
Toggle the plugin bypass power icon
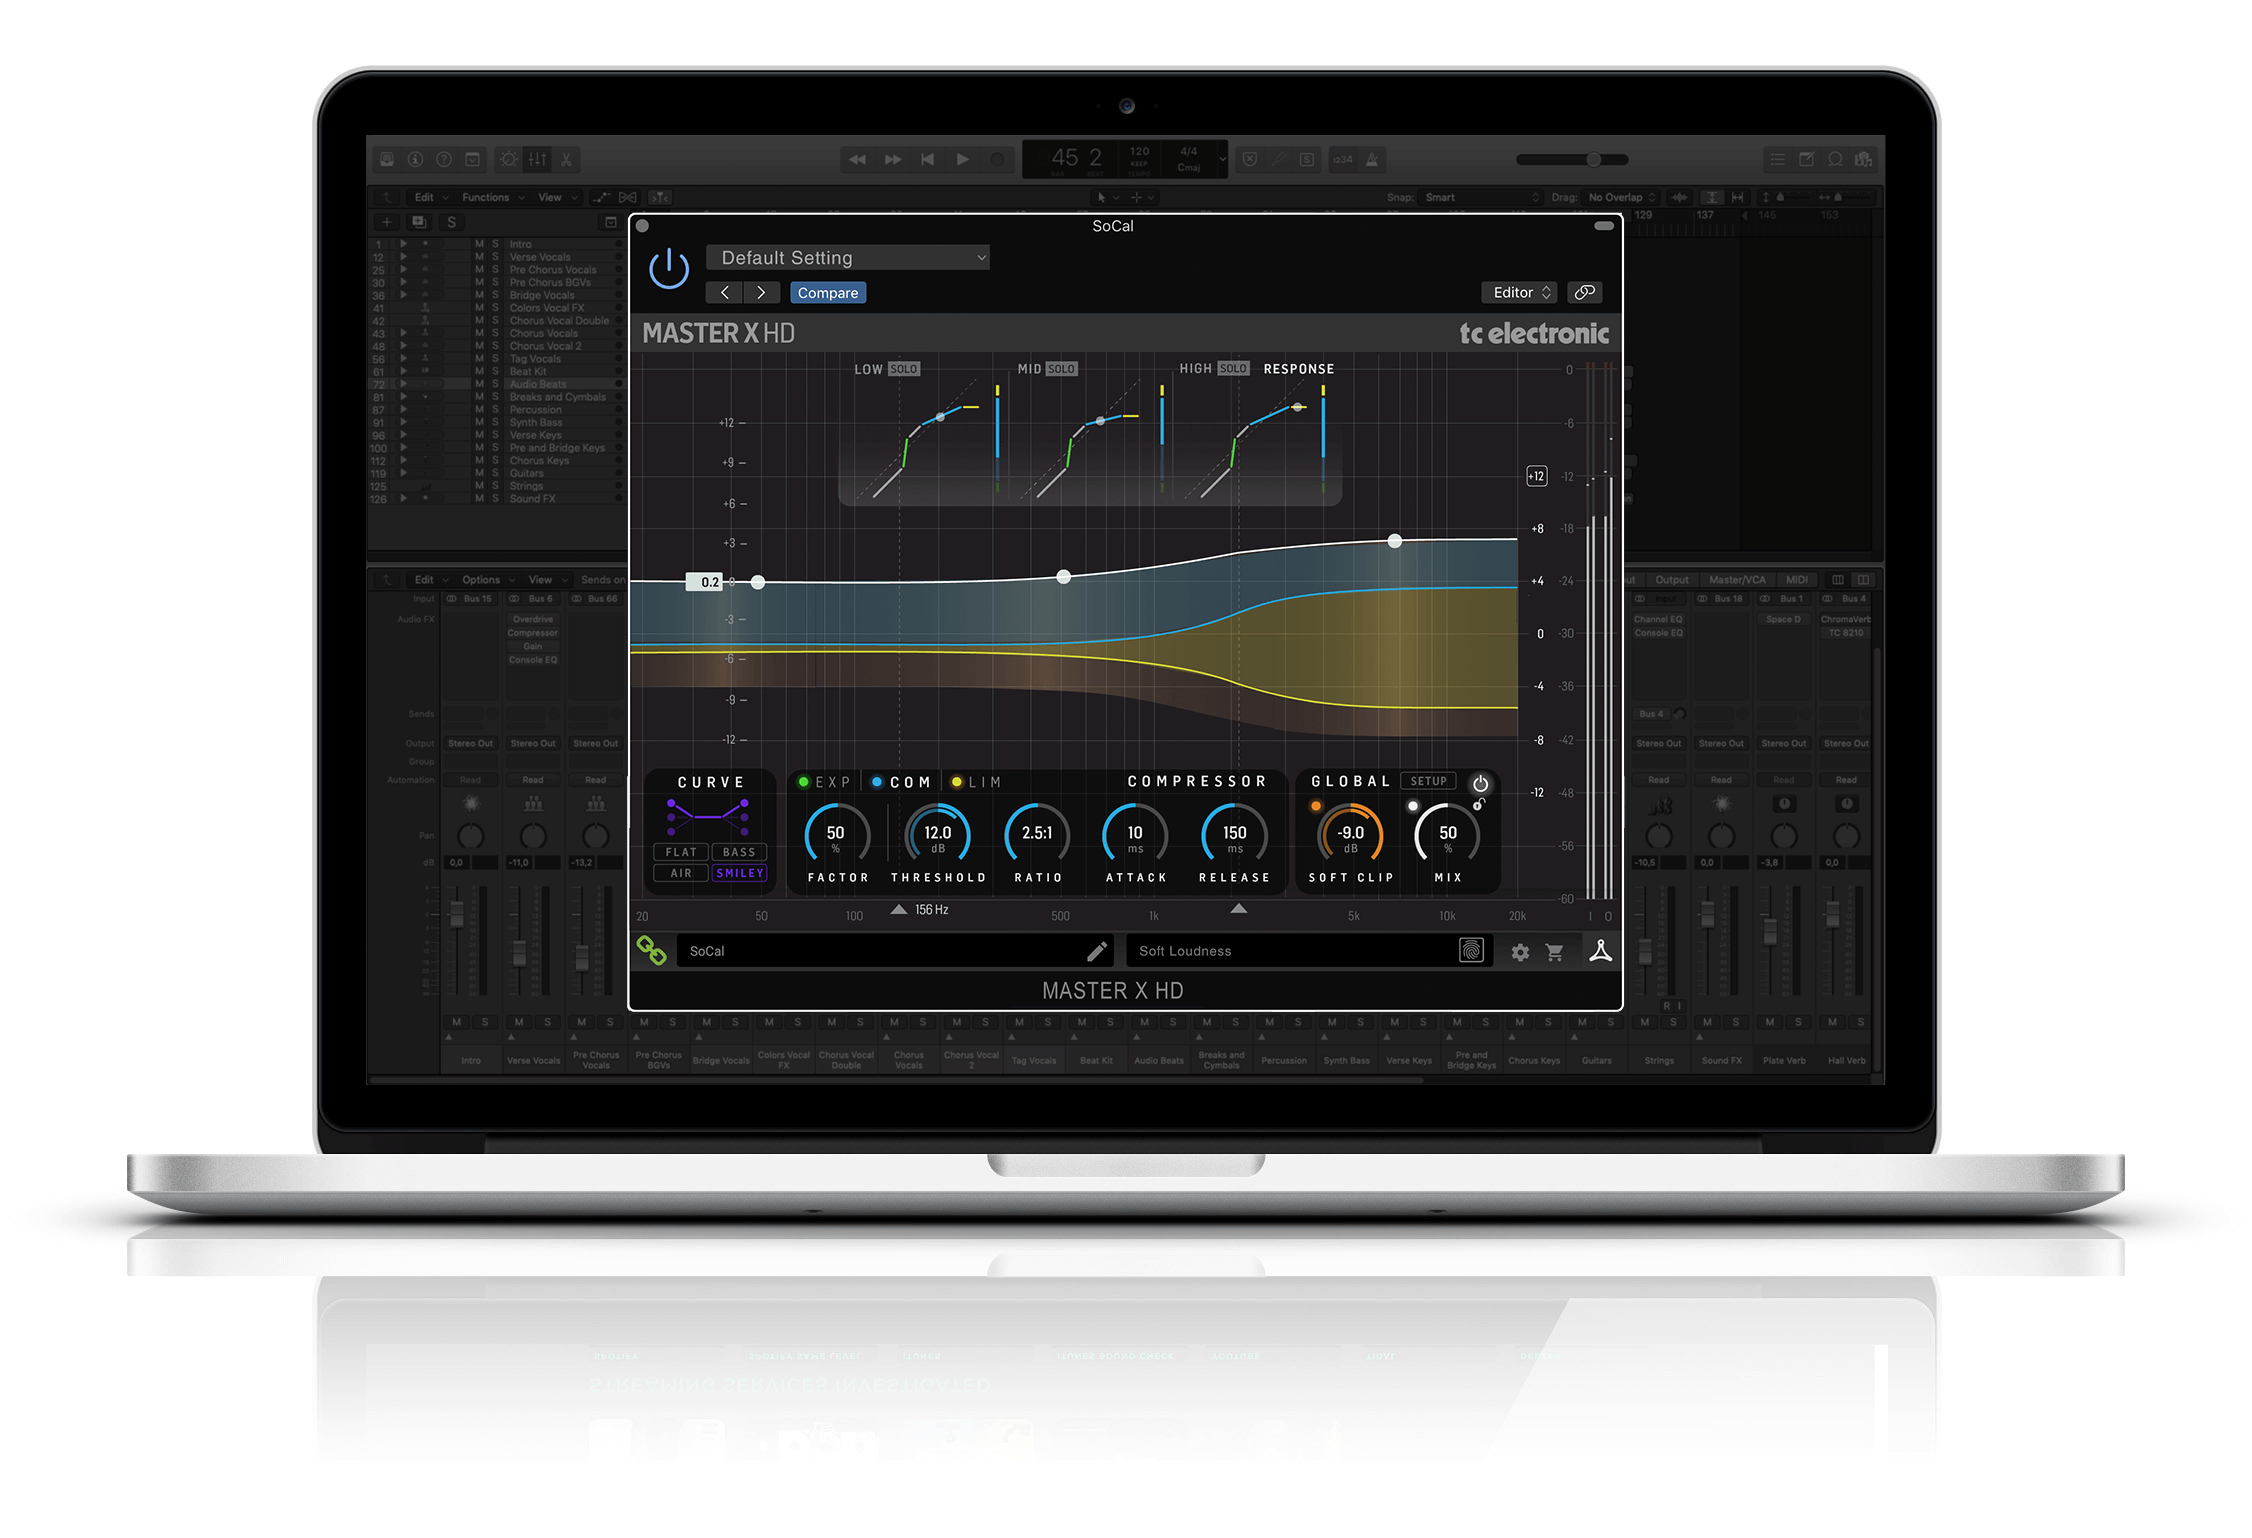(669, 269)
